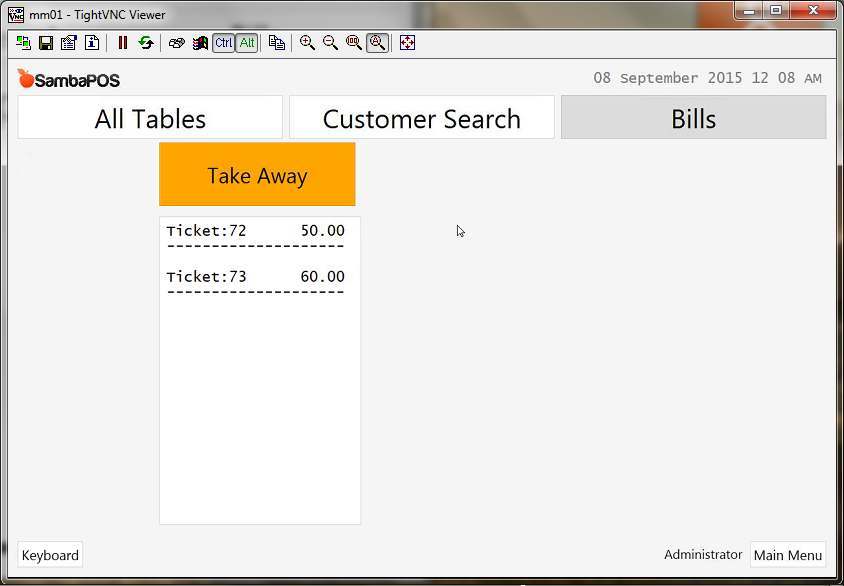Close the TightVNC Viewer window
The image size is (844, 586).
[812, 11]
